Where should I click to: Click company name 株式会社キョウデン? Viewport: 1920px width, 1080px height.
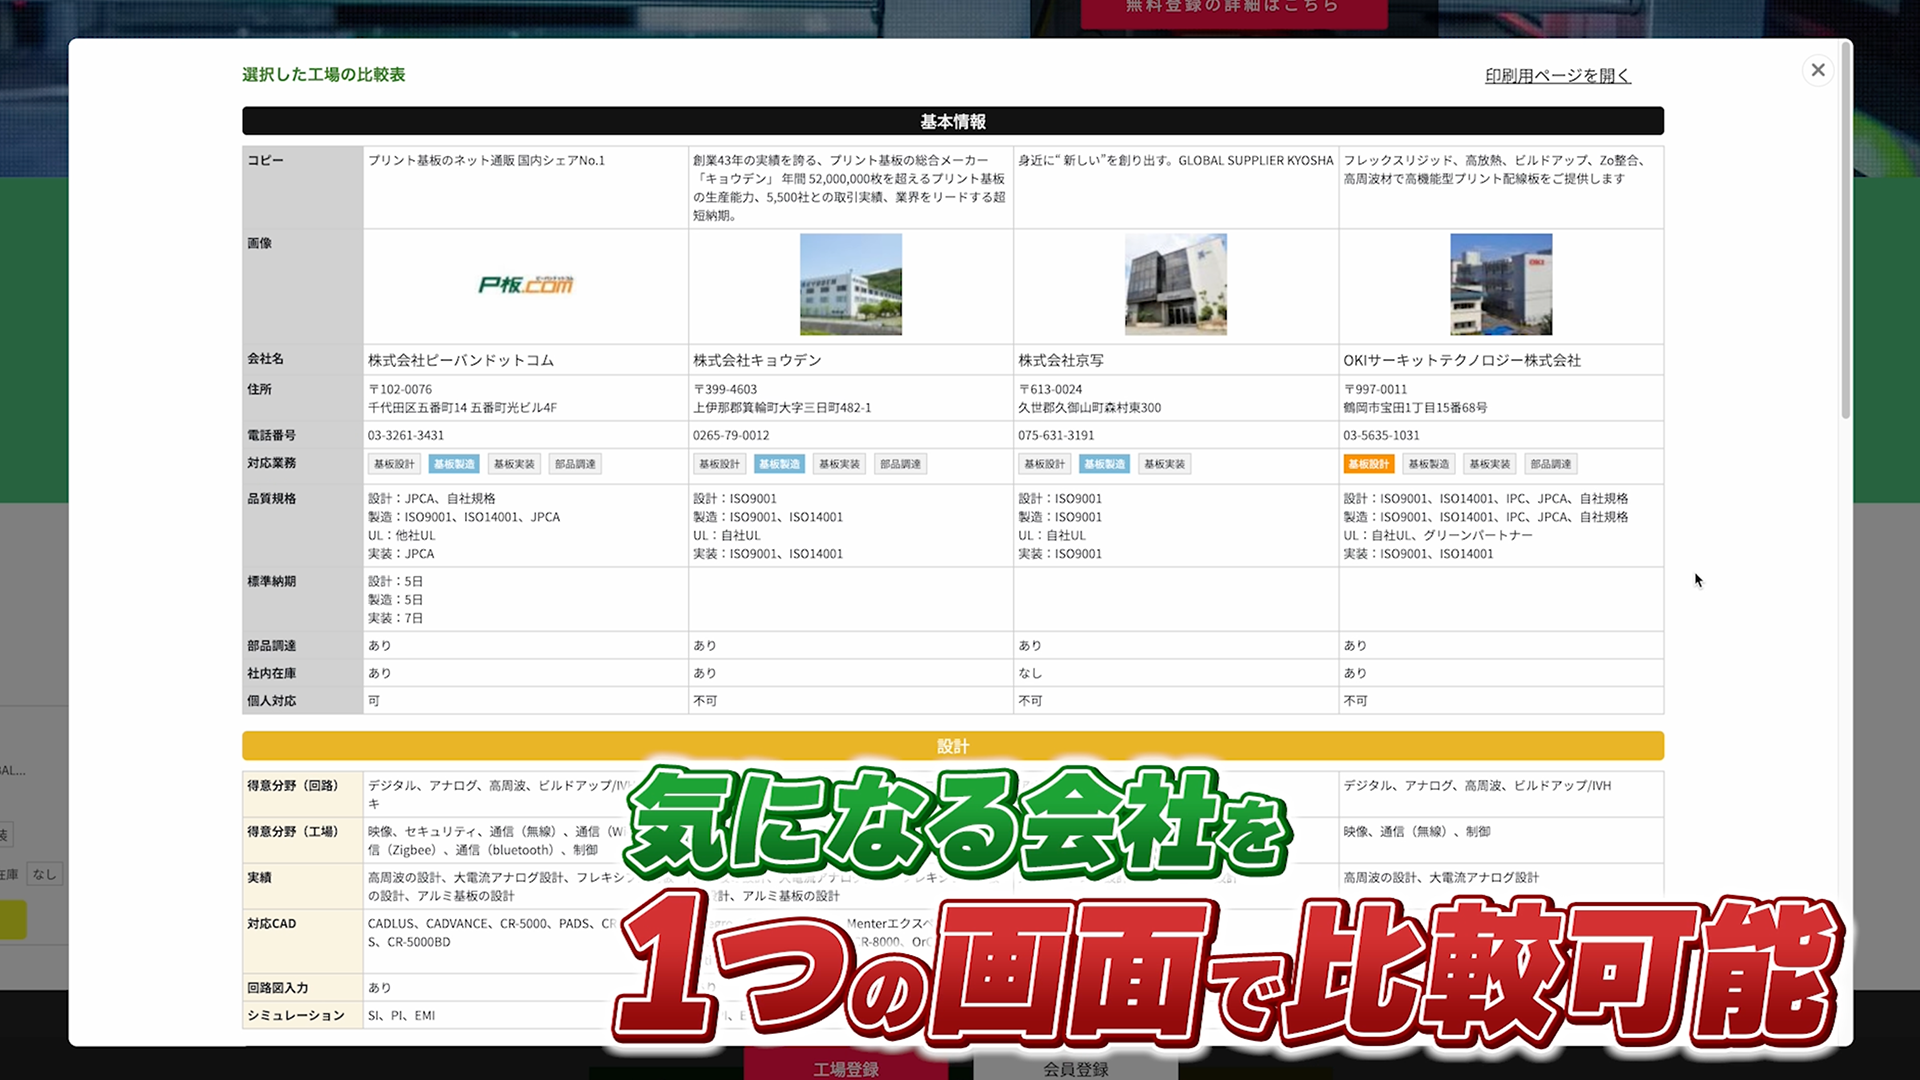tap(757, 360)
